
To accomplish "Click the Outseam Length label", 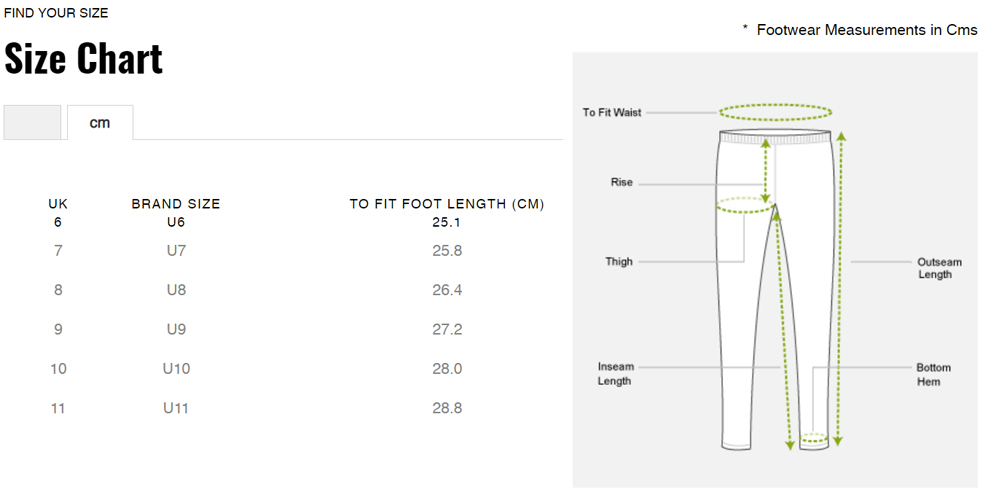I will click(x=938, y=268).
